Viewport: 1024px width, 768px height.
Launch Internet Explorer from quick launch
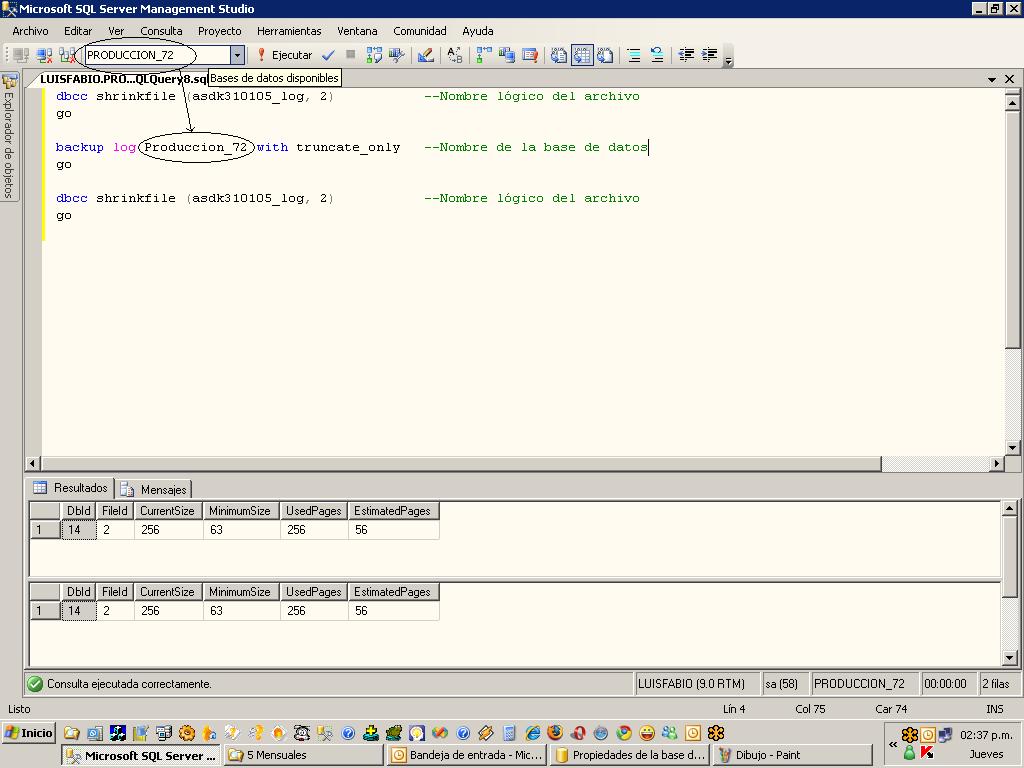(533, 733)
